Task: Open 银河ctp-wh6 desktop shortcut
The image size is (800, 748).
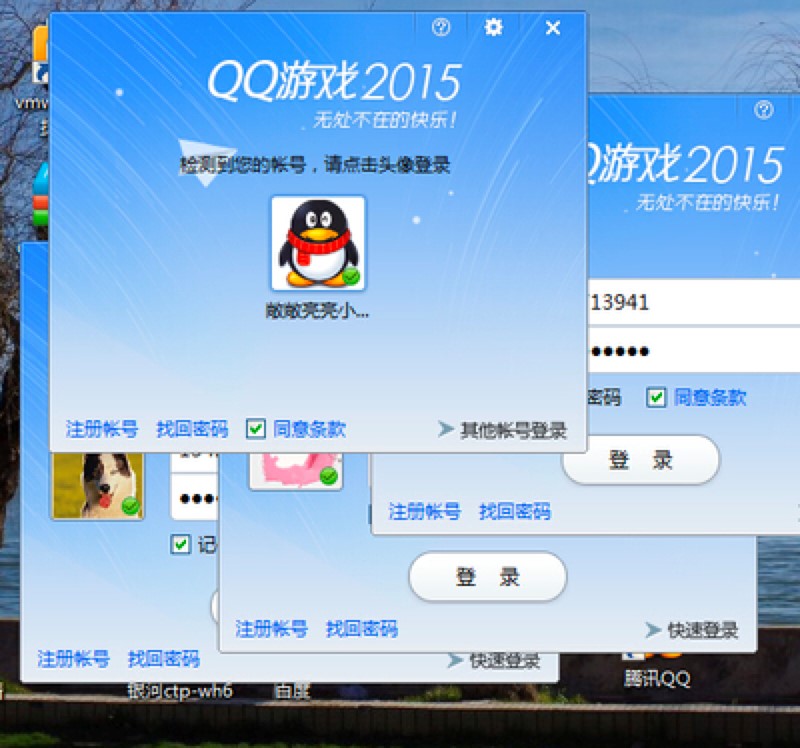Action: 180,691
